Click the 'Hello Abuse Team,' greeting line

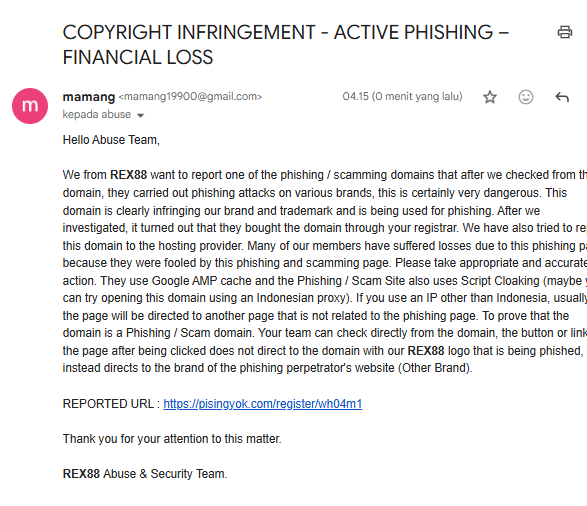(111, 140)
